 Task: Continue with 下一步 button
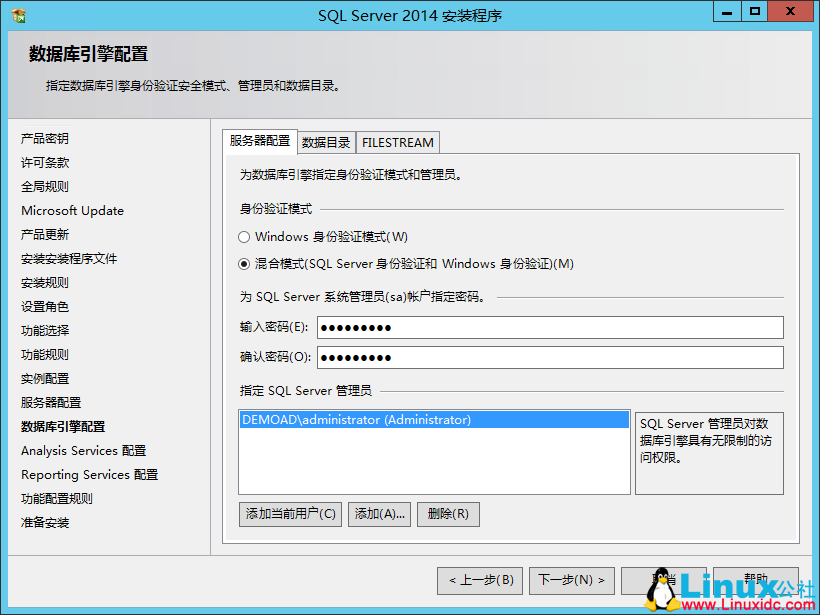pyautogui.click(x=572, y=580)
